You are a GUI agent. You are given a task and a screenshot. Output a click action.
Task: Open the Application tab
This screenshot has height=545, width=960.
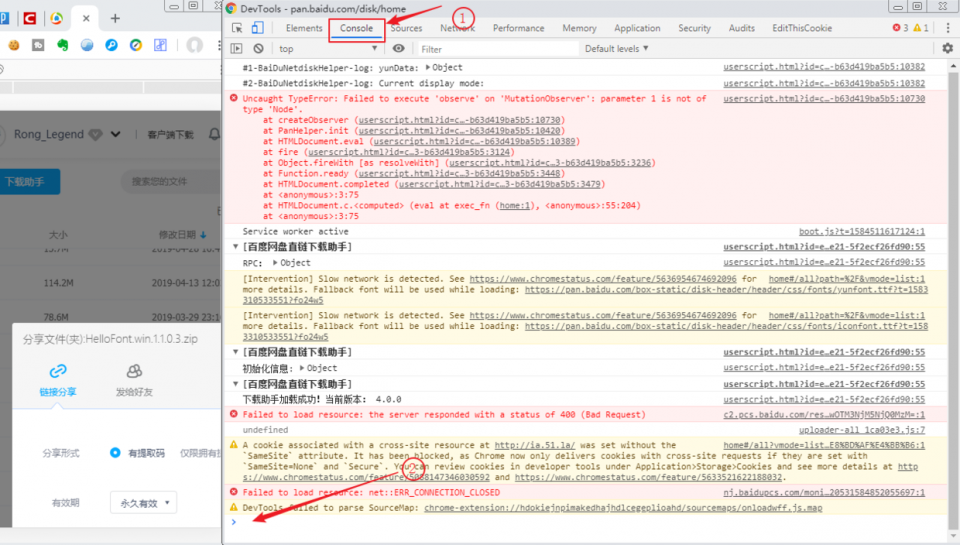(637, 28)
